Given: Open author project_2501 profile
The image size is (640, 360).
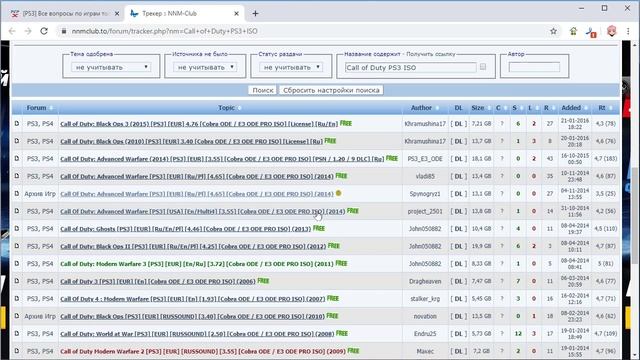Looking at the screenshot, I should tap(425, 211).
